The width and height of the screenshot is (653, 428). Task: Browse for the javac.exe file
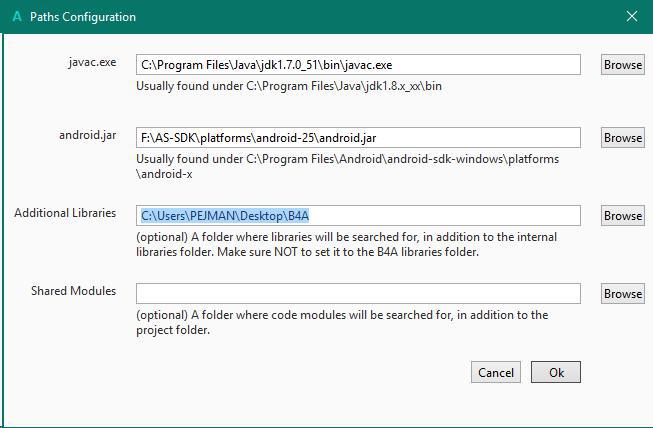pyautogui.click(x=622, y=64)
